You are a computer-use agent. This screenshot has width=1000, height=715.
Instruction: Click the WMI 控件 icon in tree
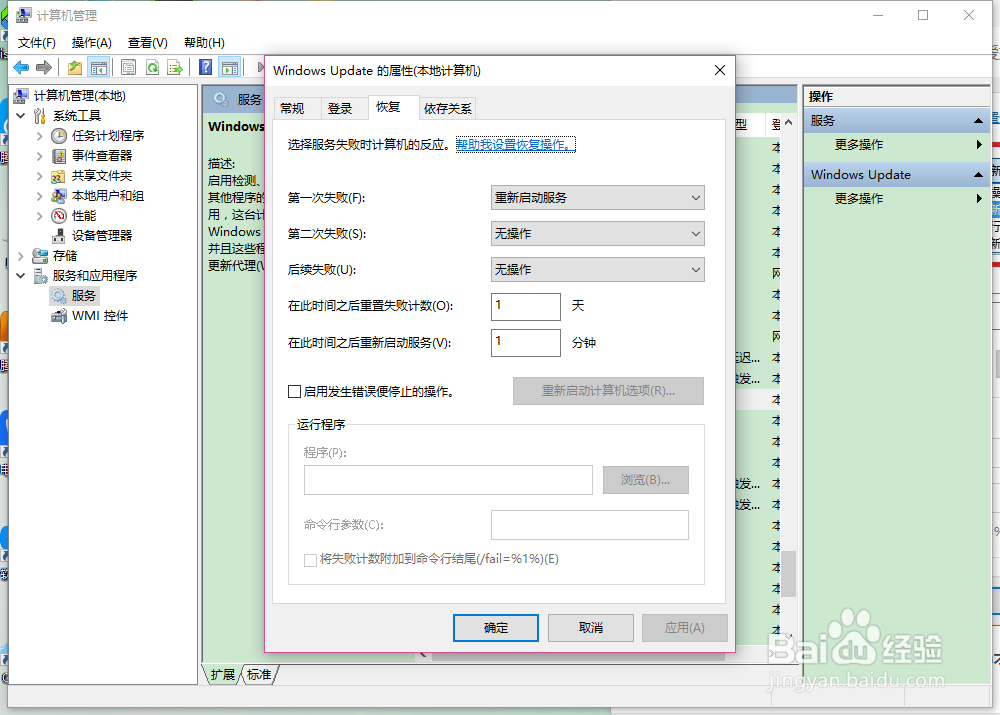tap(59, 316)
